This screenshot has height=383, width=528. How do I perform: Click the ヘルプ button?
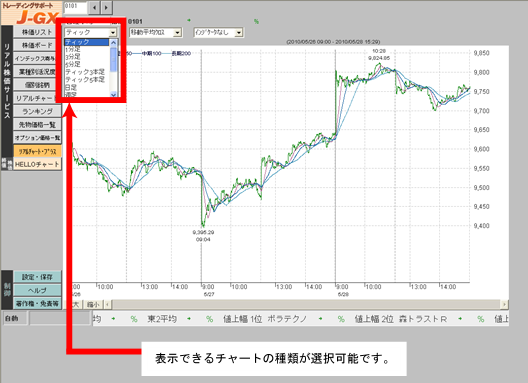pyautogui.click(x=37, y=290)
